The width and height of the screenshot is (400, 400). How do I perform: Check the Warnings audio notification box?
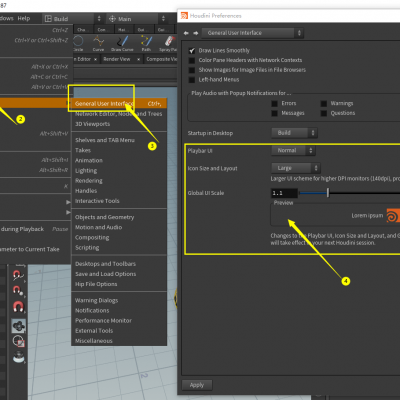click(x=324, y=104)
